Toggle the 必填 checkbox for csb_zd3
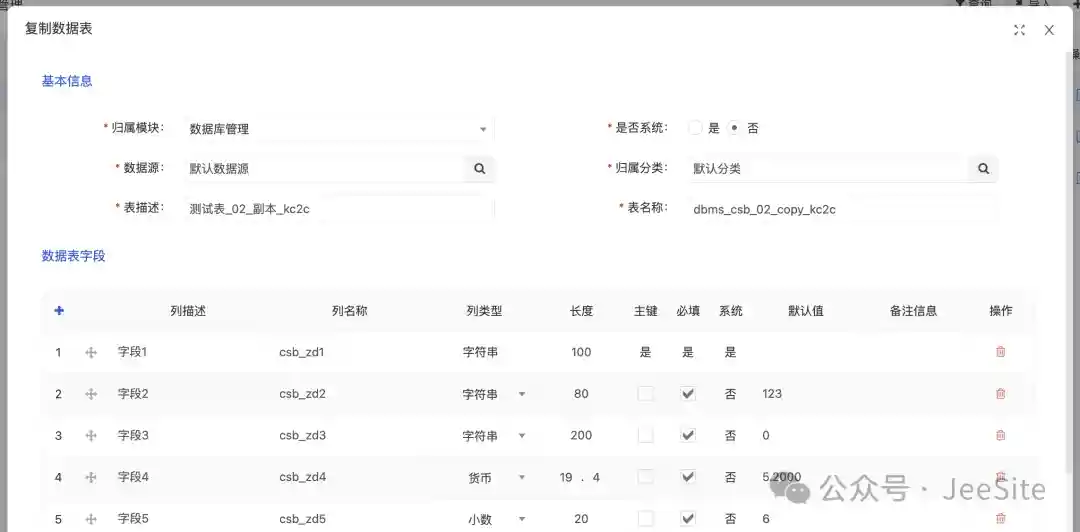Viewport: 1080px width, 532px height. click(688, 435)
